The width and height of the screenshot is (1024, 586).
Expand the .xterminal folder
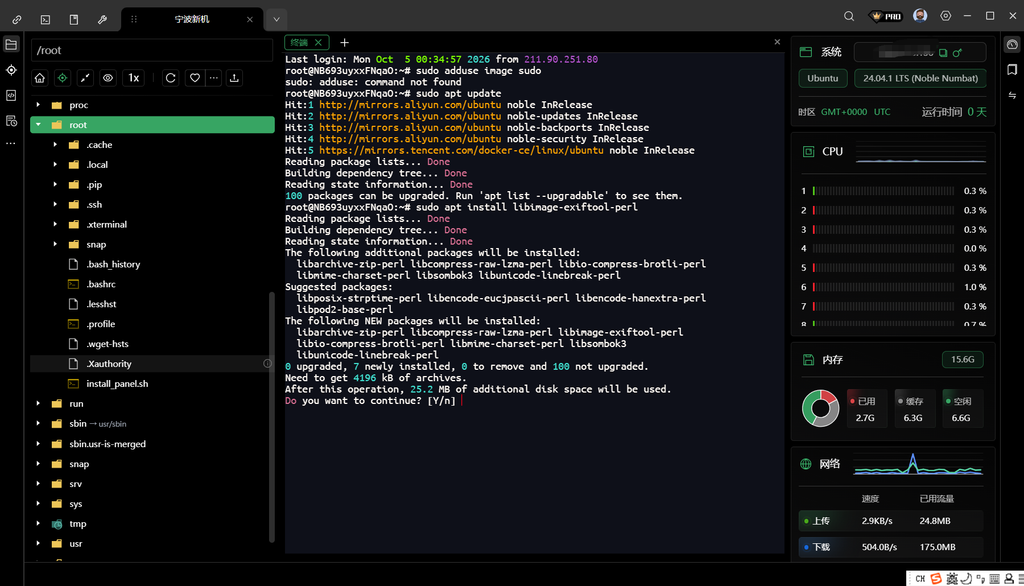(55, 224)
